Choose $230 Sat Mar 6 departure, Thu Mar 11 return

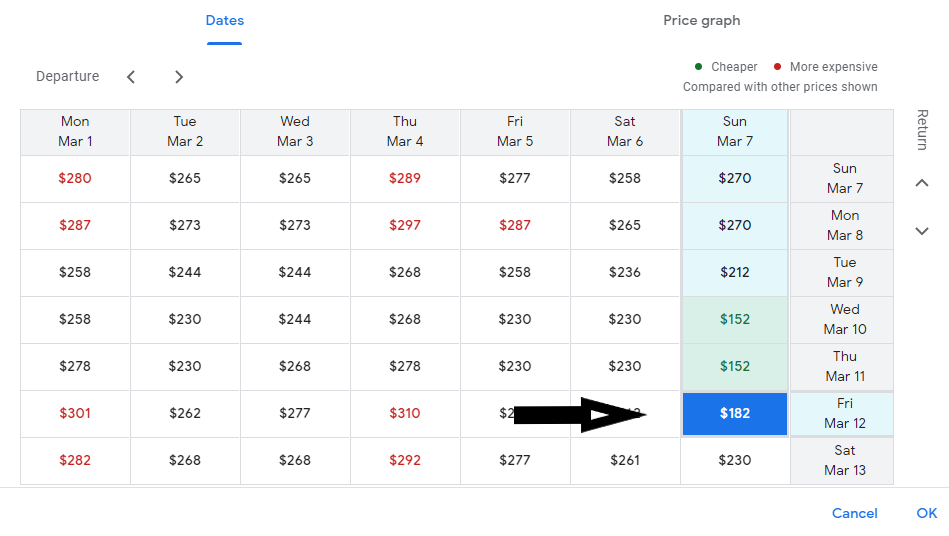point(625,366)
